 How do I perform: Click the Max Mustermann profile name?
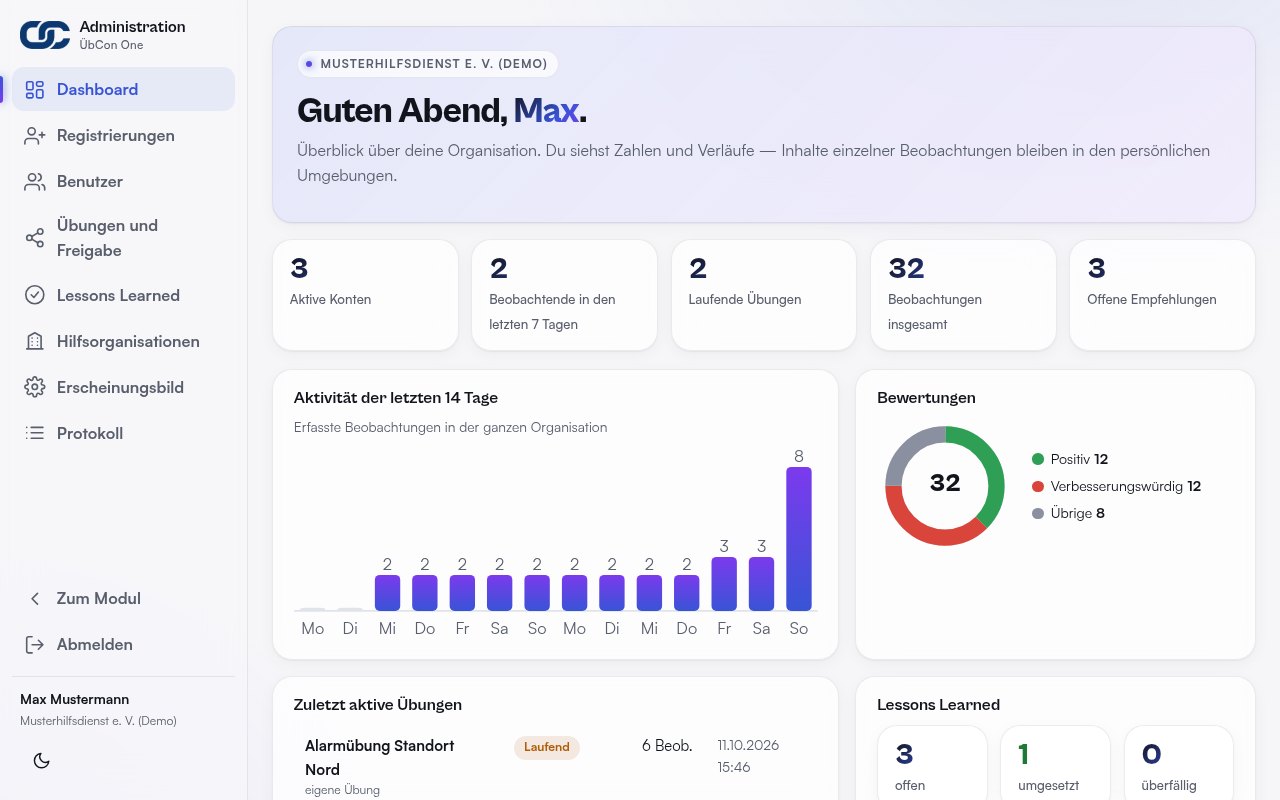tap(75, 700)
